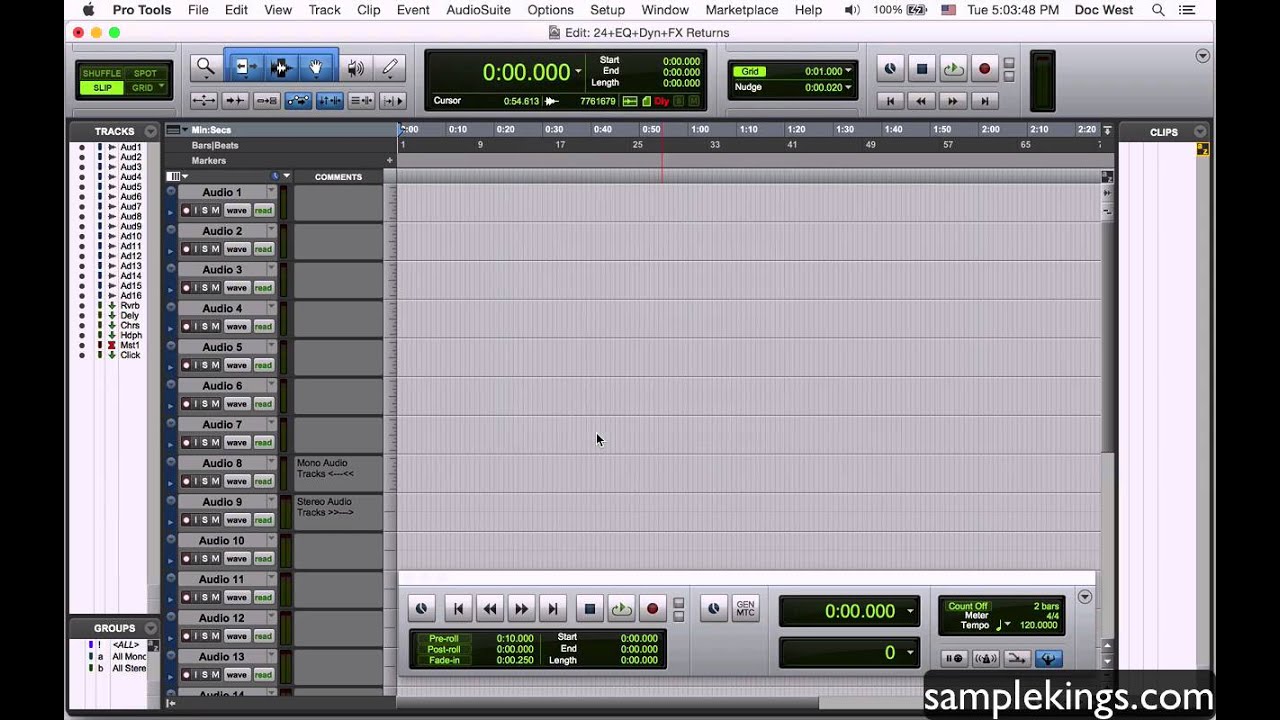Open main counter dropdown in Transport window
Image resolution: width=1280 pixels, height=720 pixels.
pyautogui.click(x=909, y=611)
